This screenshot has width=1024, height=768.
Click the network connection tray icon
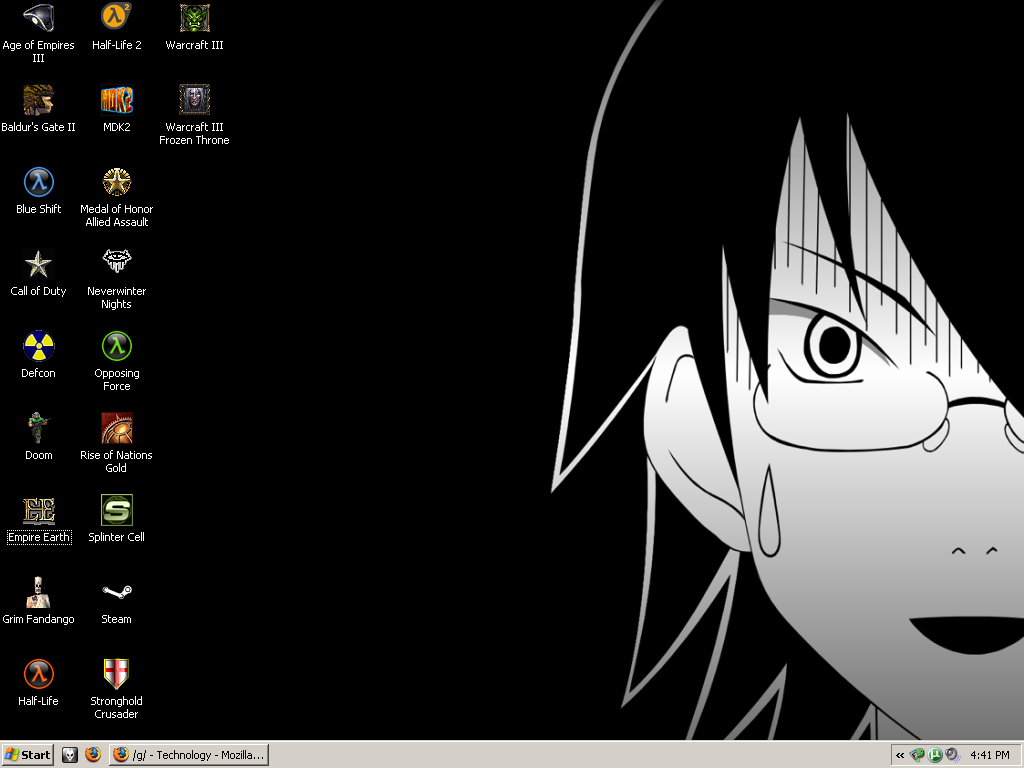917,756
